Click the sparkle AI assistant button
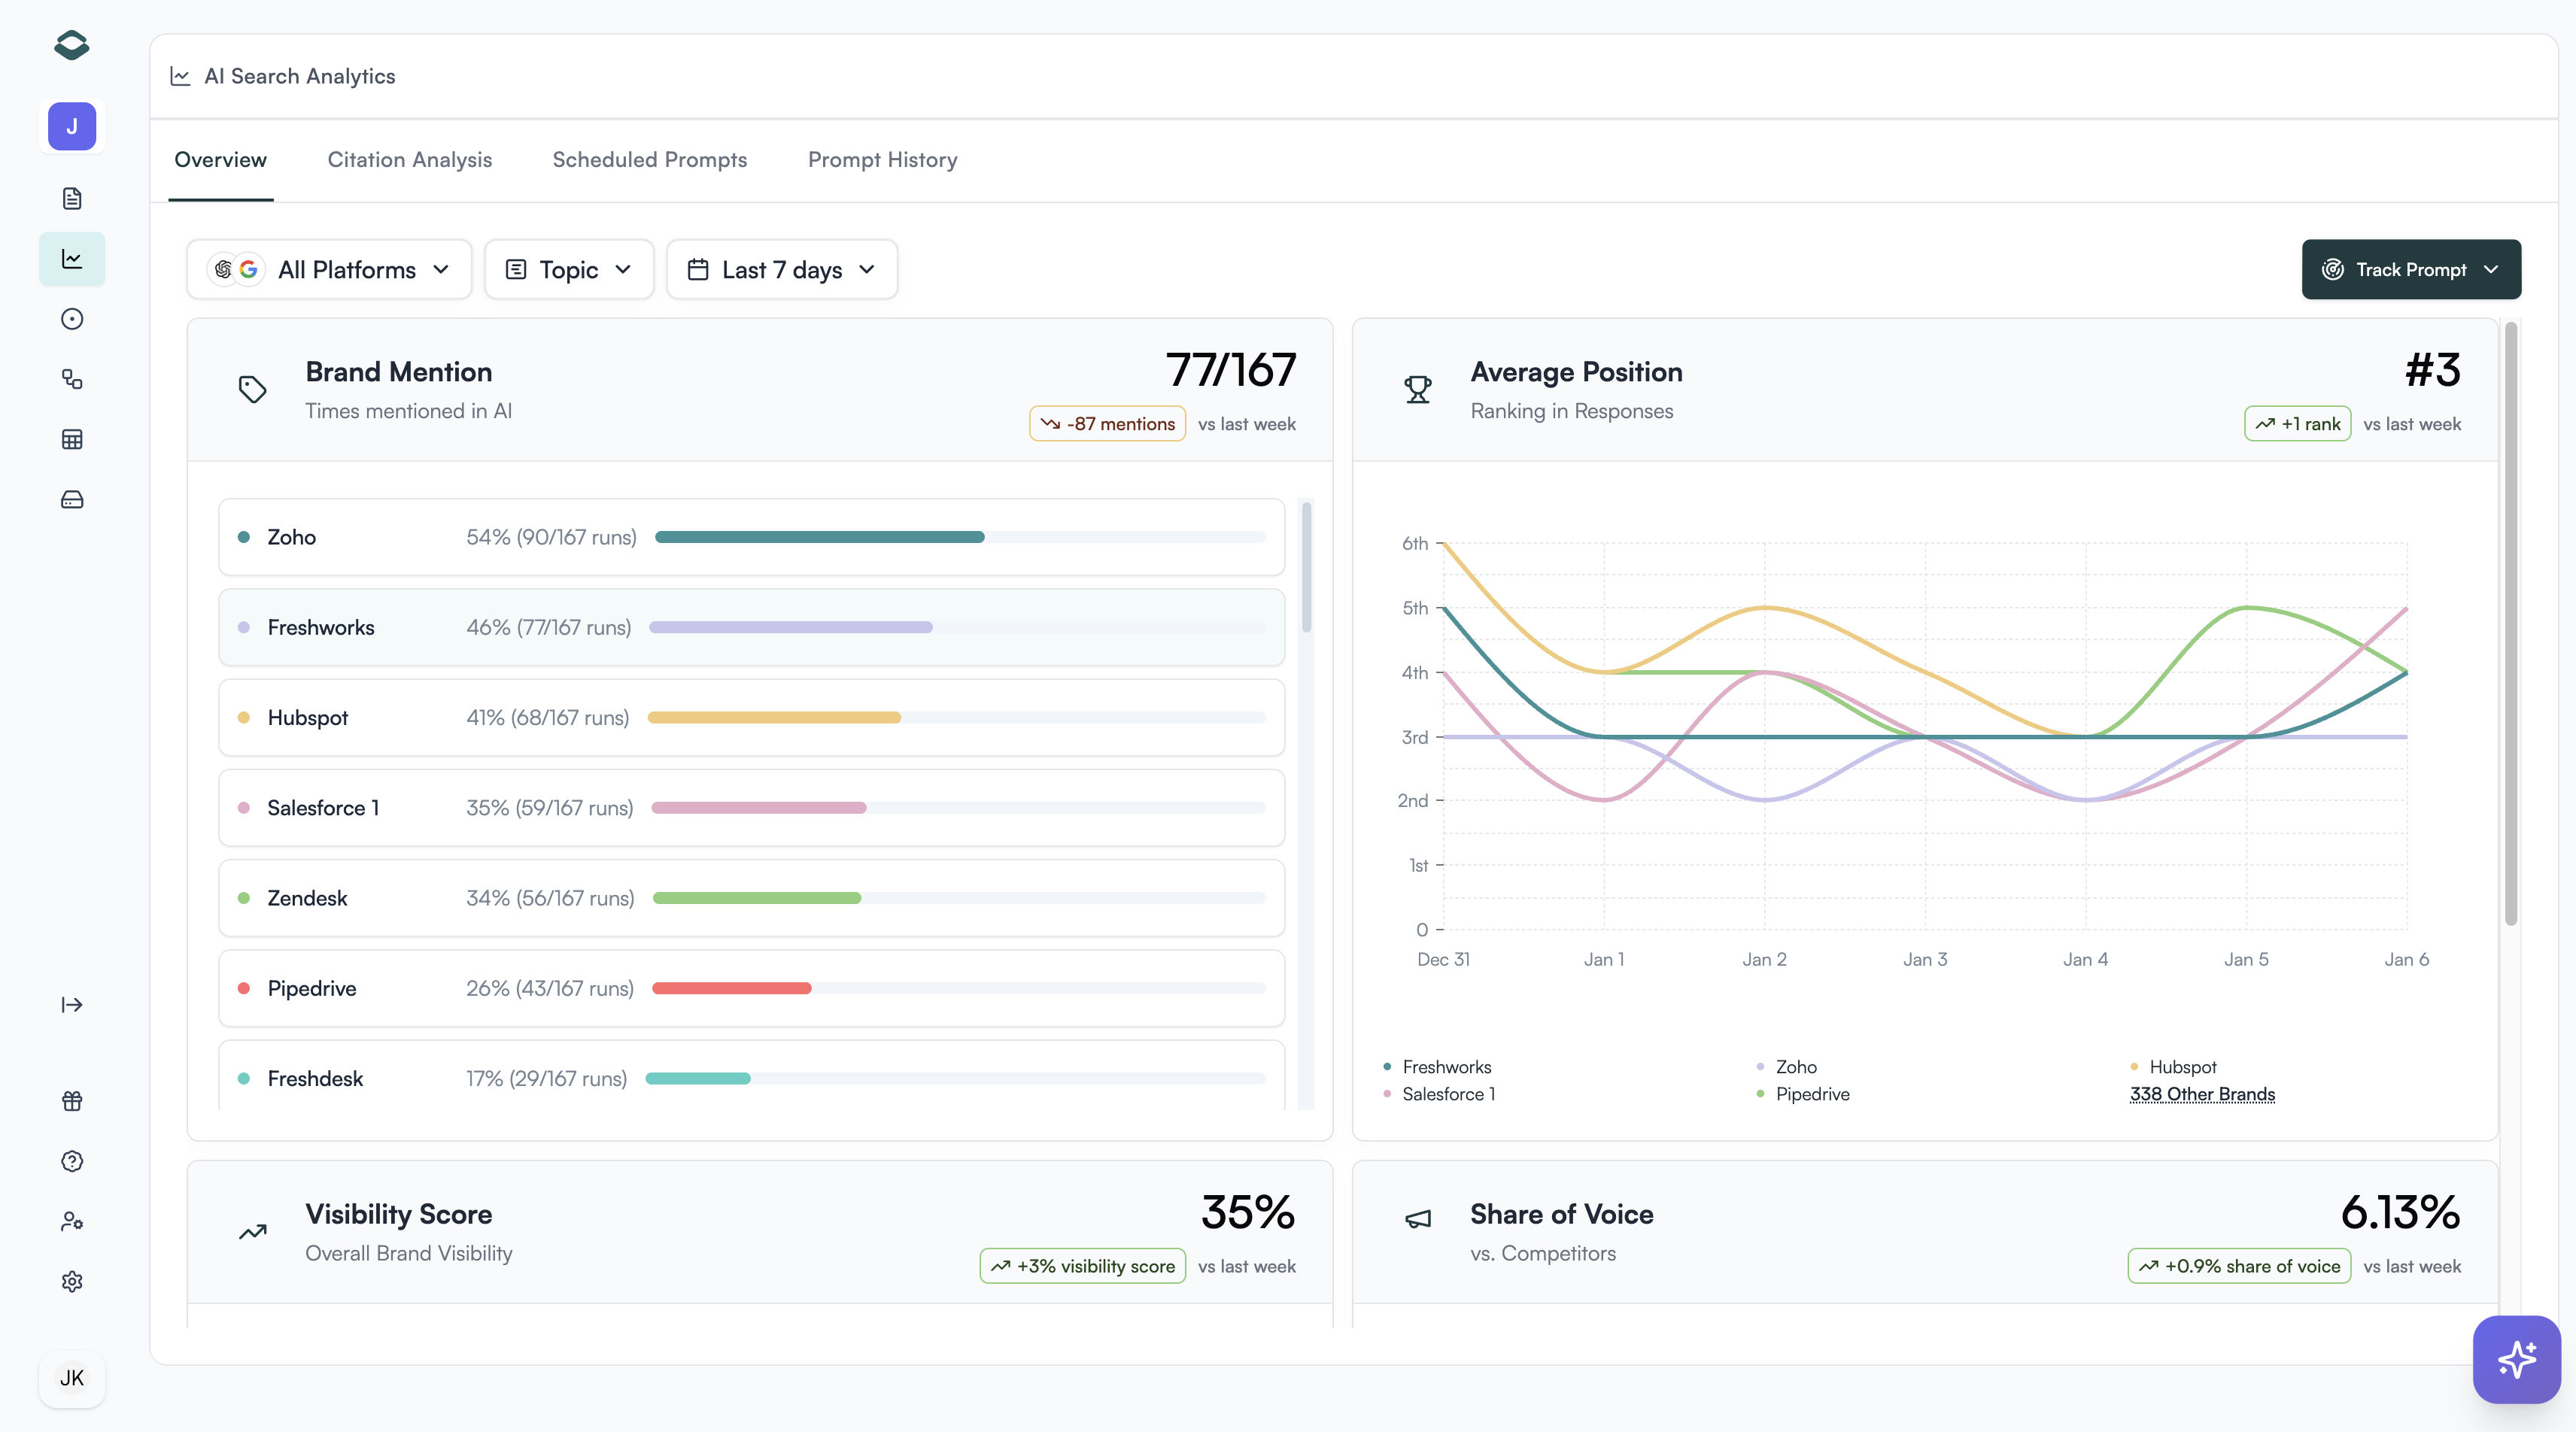This screenshot has height=1432, width=2576. click(2516, 1359)
